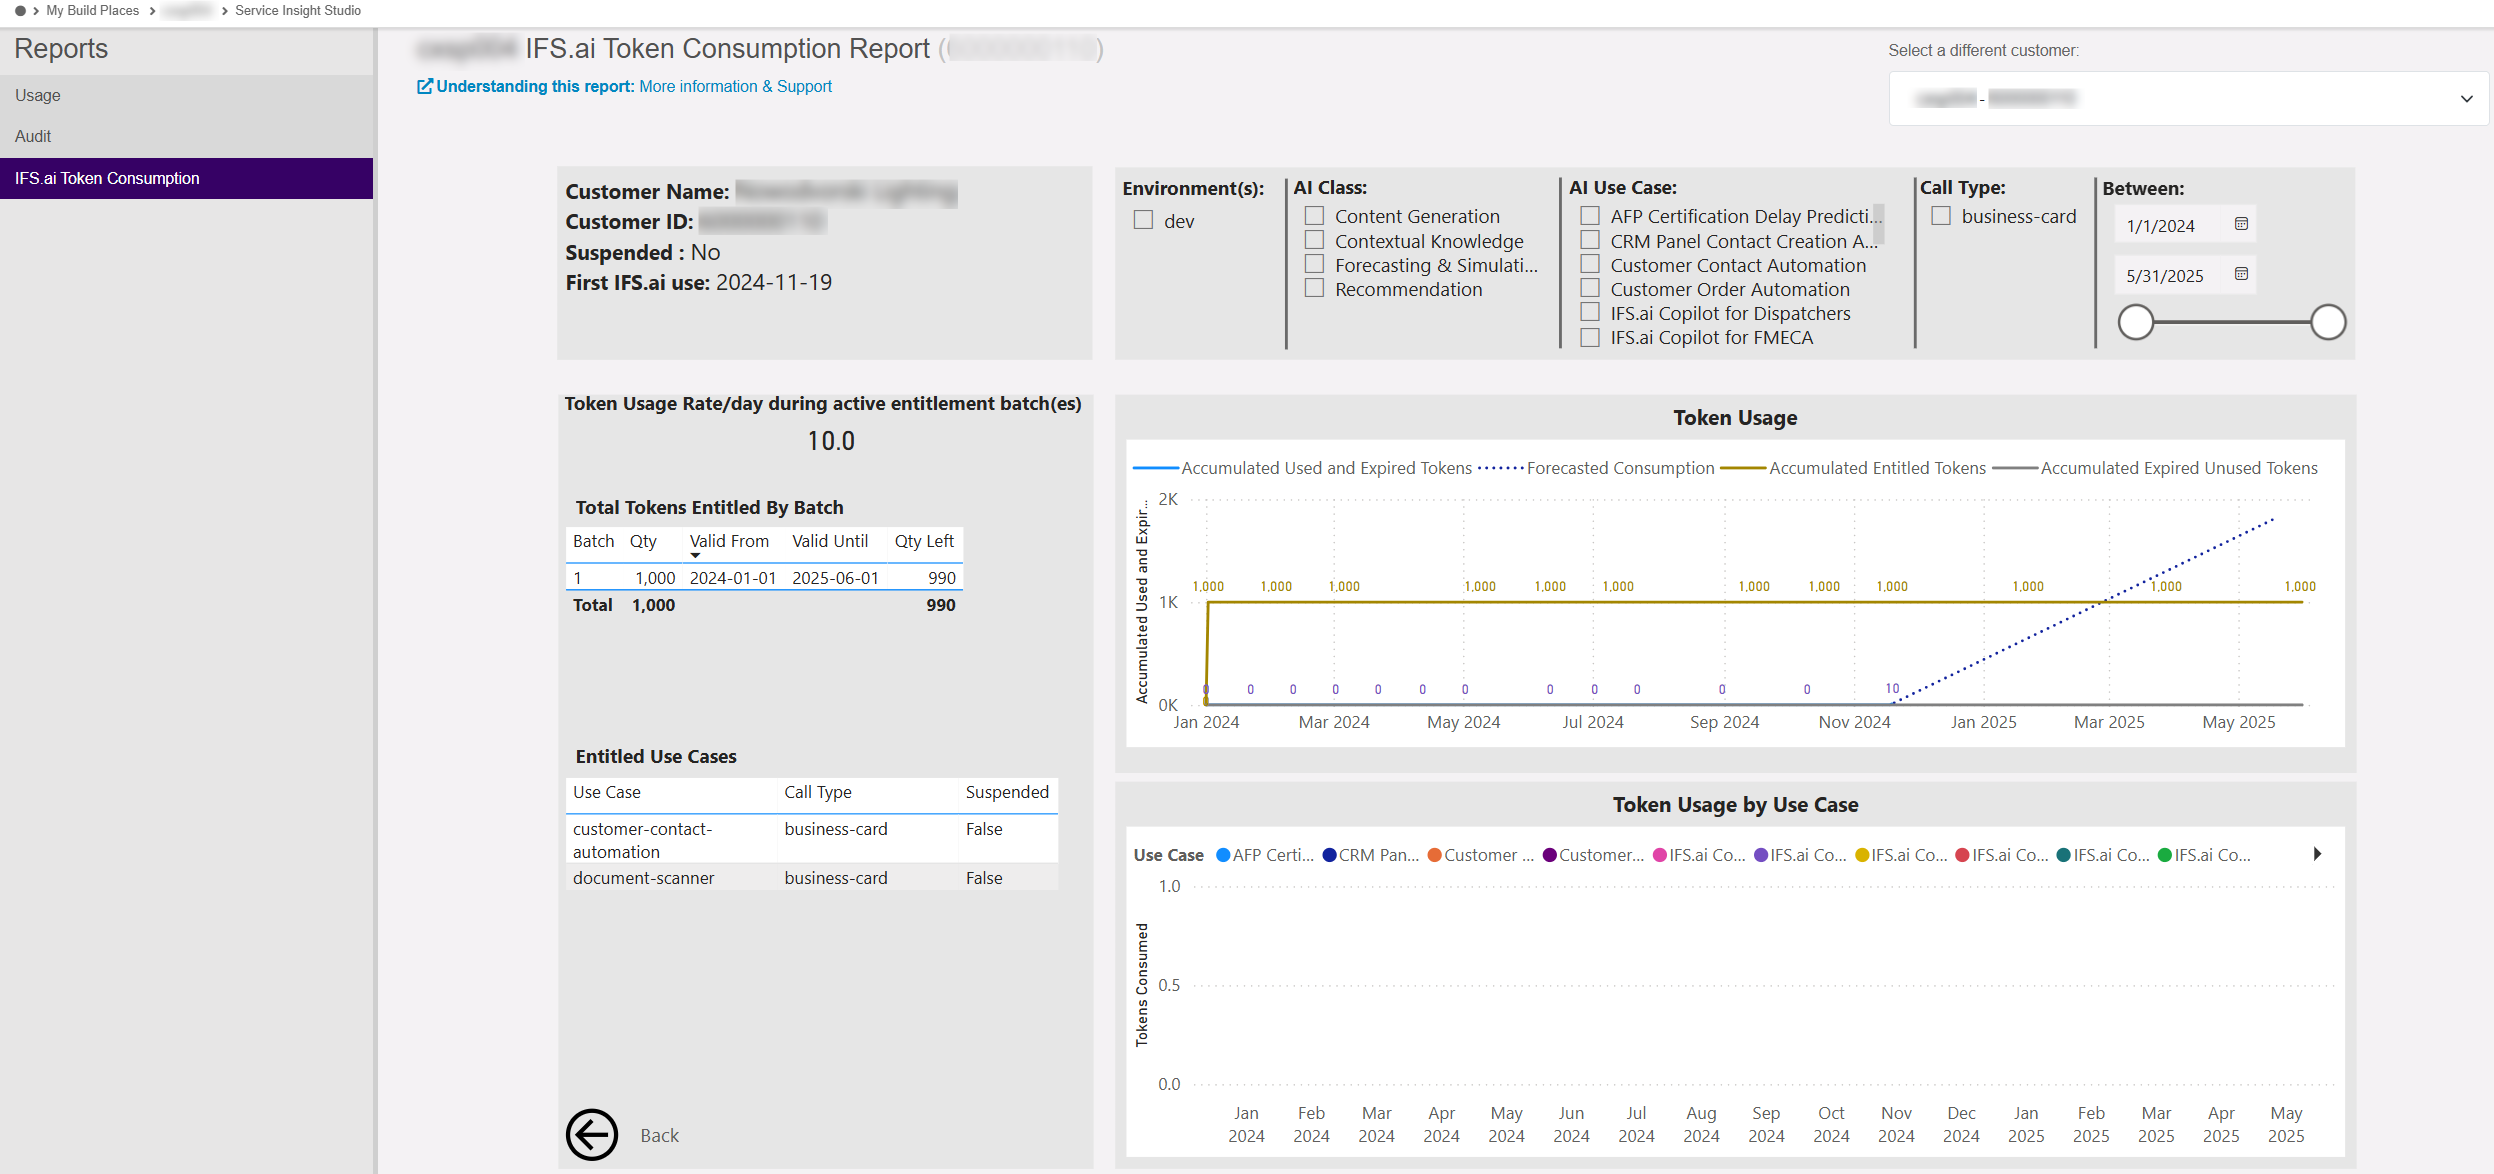
Task: Check the Contextual Knowledge AI class
Action: tap(1314, 240)
